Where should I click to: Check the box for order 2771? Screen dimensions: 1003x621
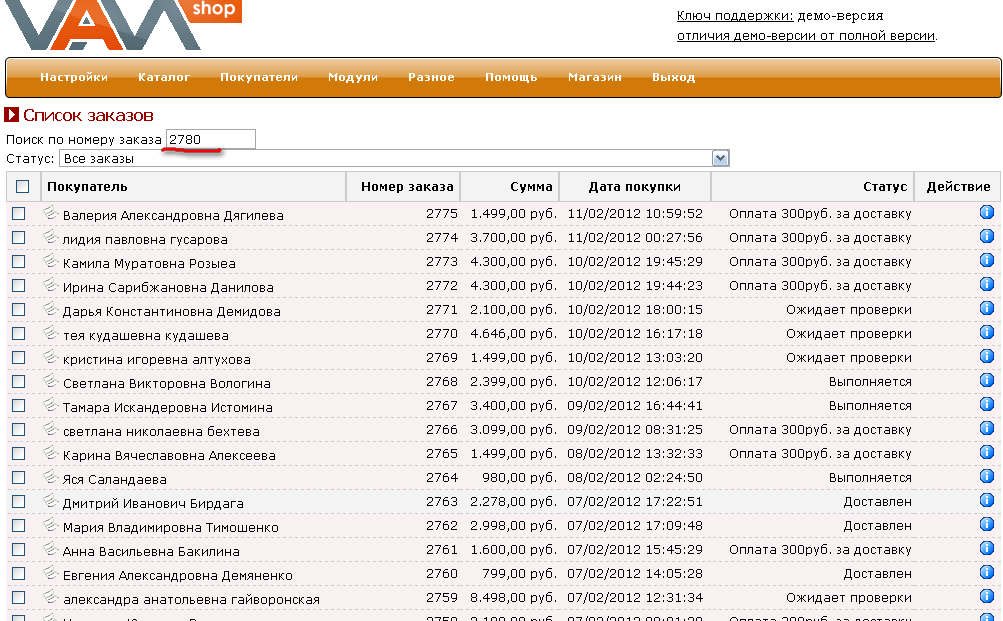19,310
